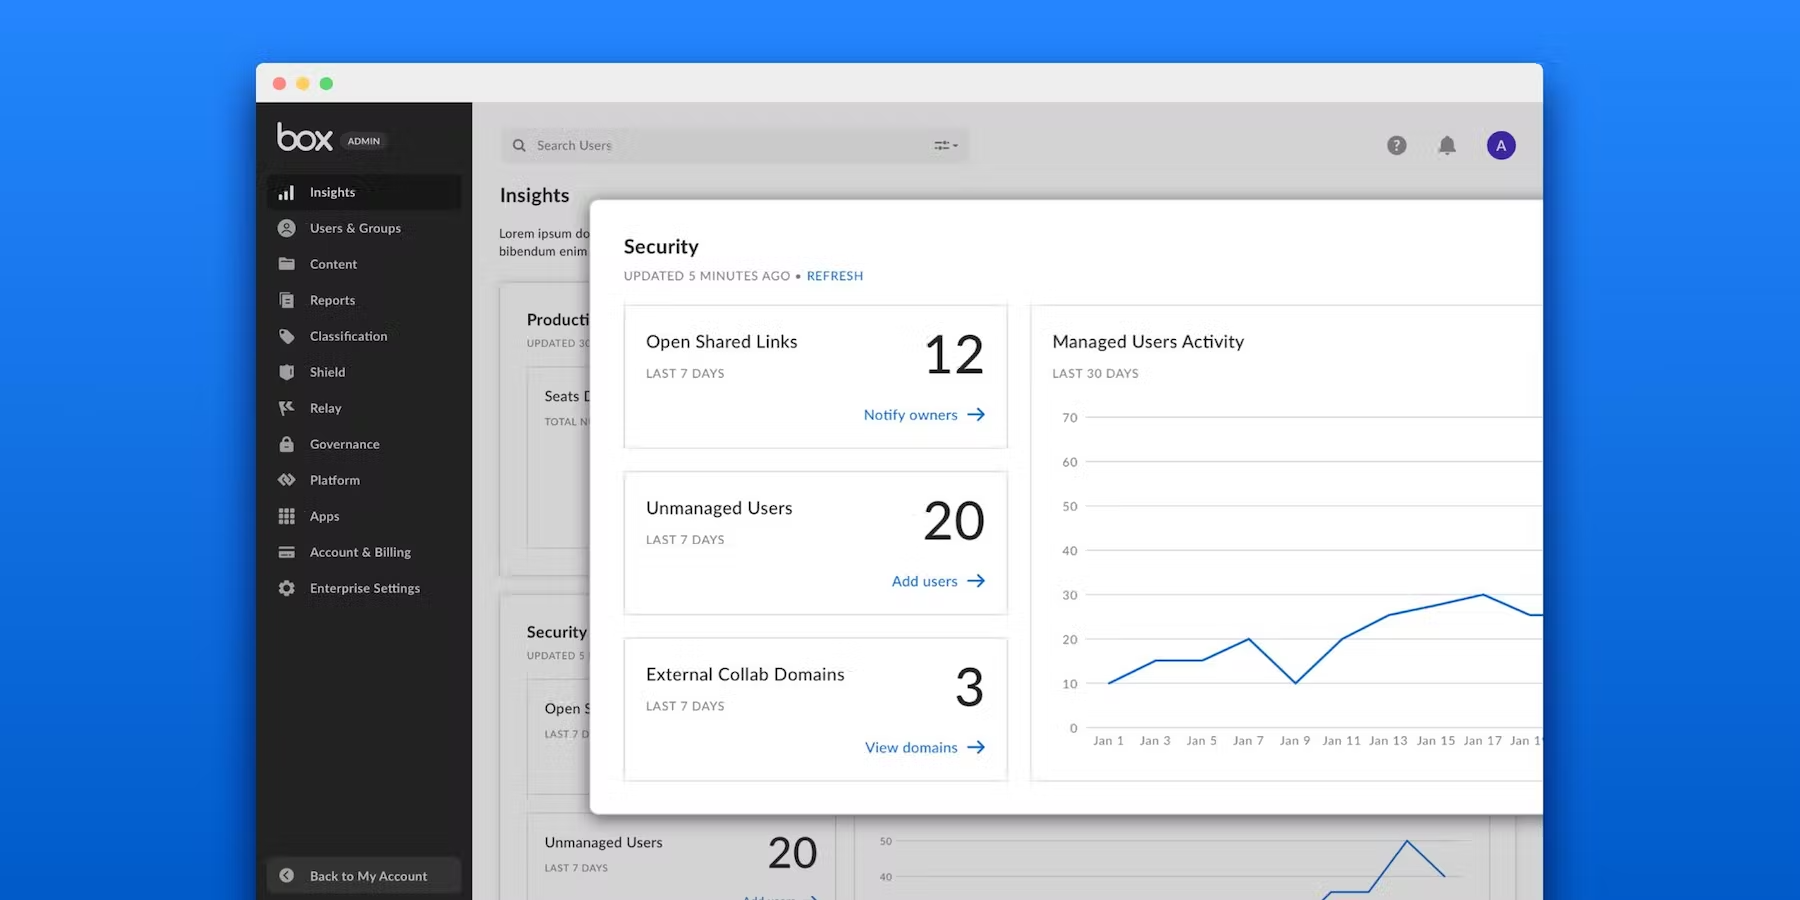Image resolution: width=1800 pixels, height=900 pixels.
Task: Expand the search filter options dropdown
Action: coord(945,146)
